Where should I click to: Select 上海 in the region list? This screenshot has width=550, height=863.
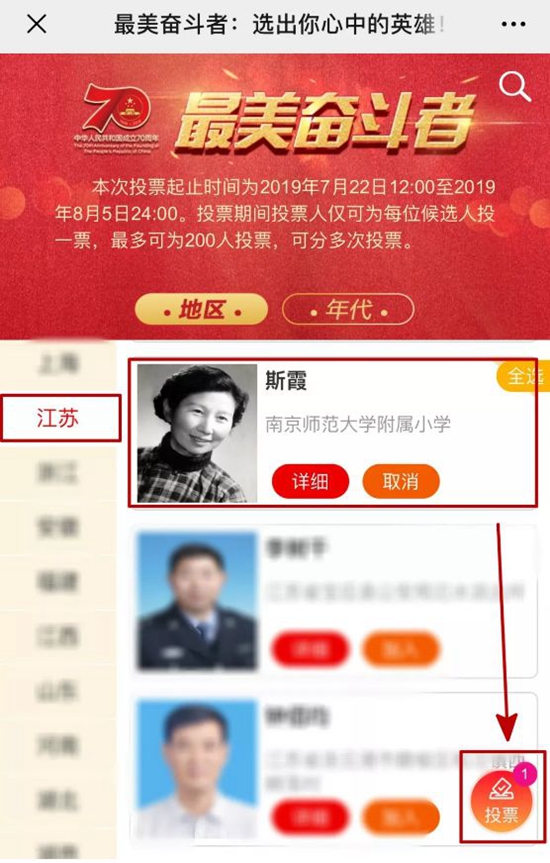tap(58, 364)
